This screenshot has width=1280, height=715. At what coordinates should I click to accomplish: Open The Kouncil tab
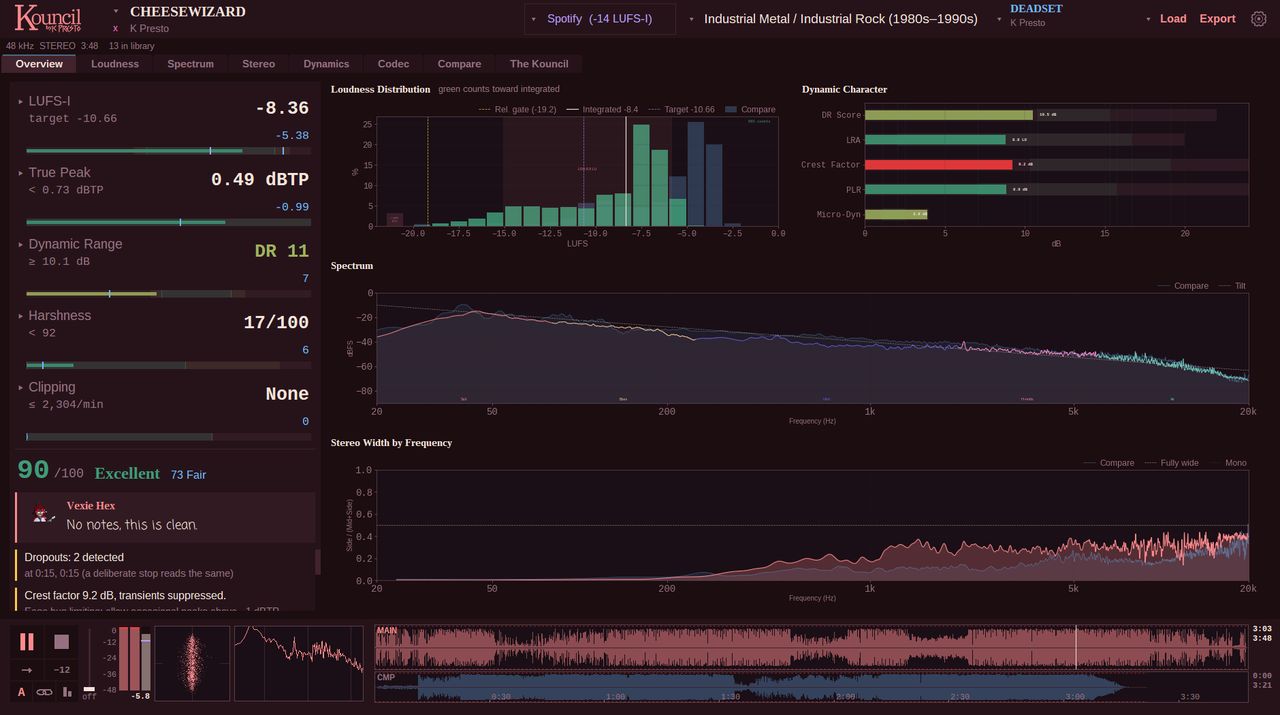[x=539, y=64]
